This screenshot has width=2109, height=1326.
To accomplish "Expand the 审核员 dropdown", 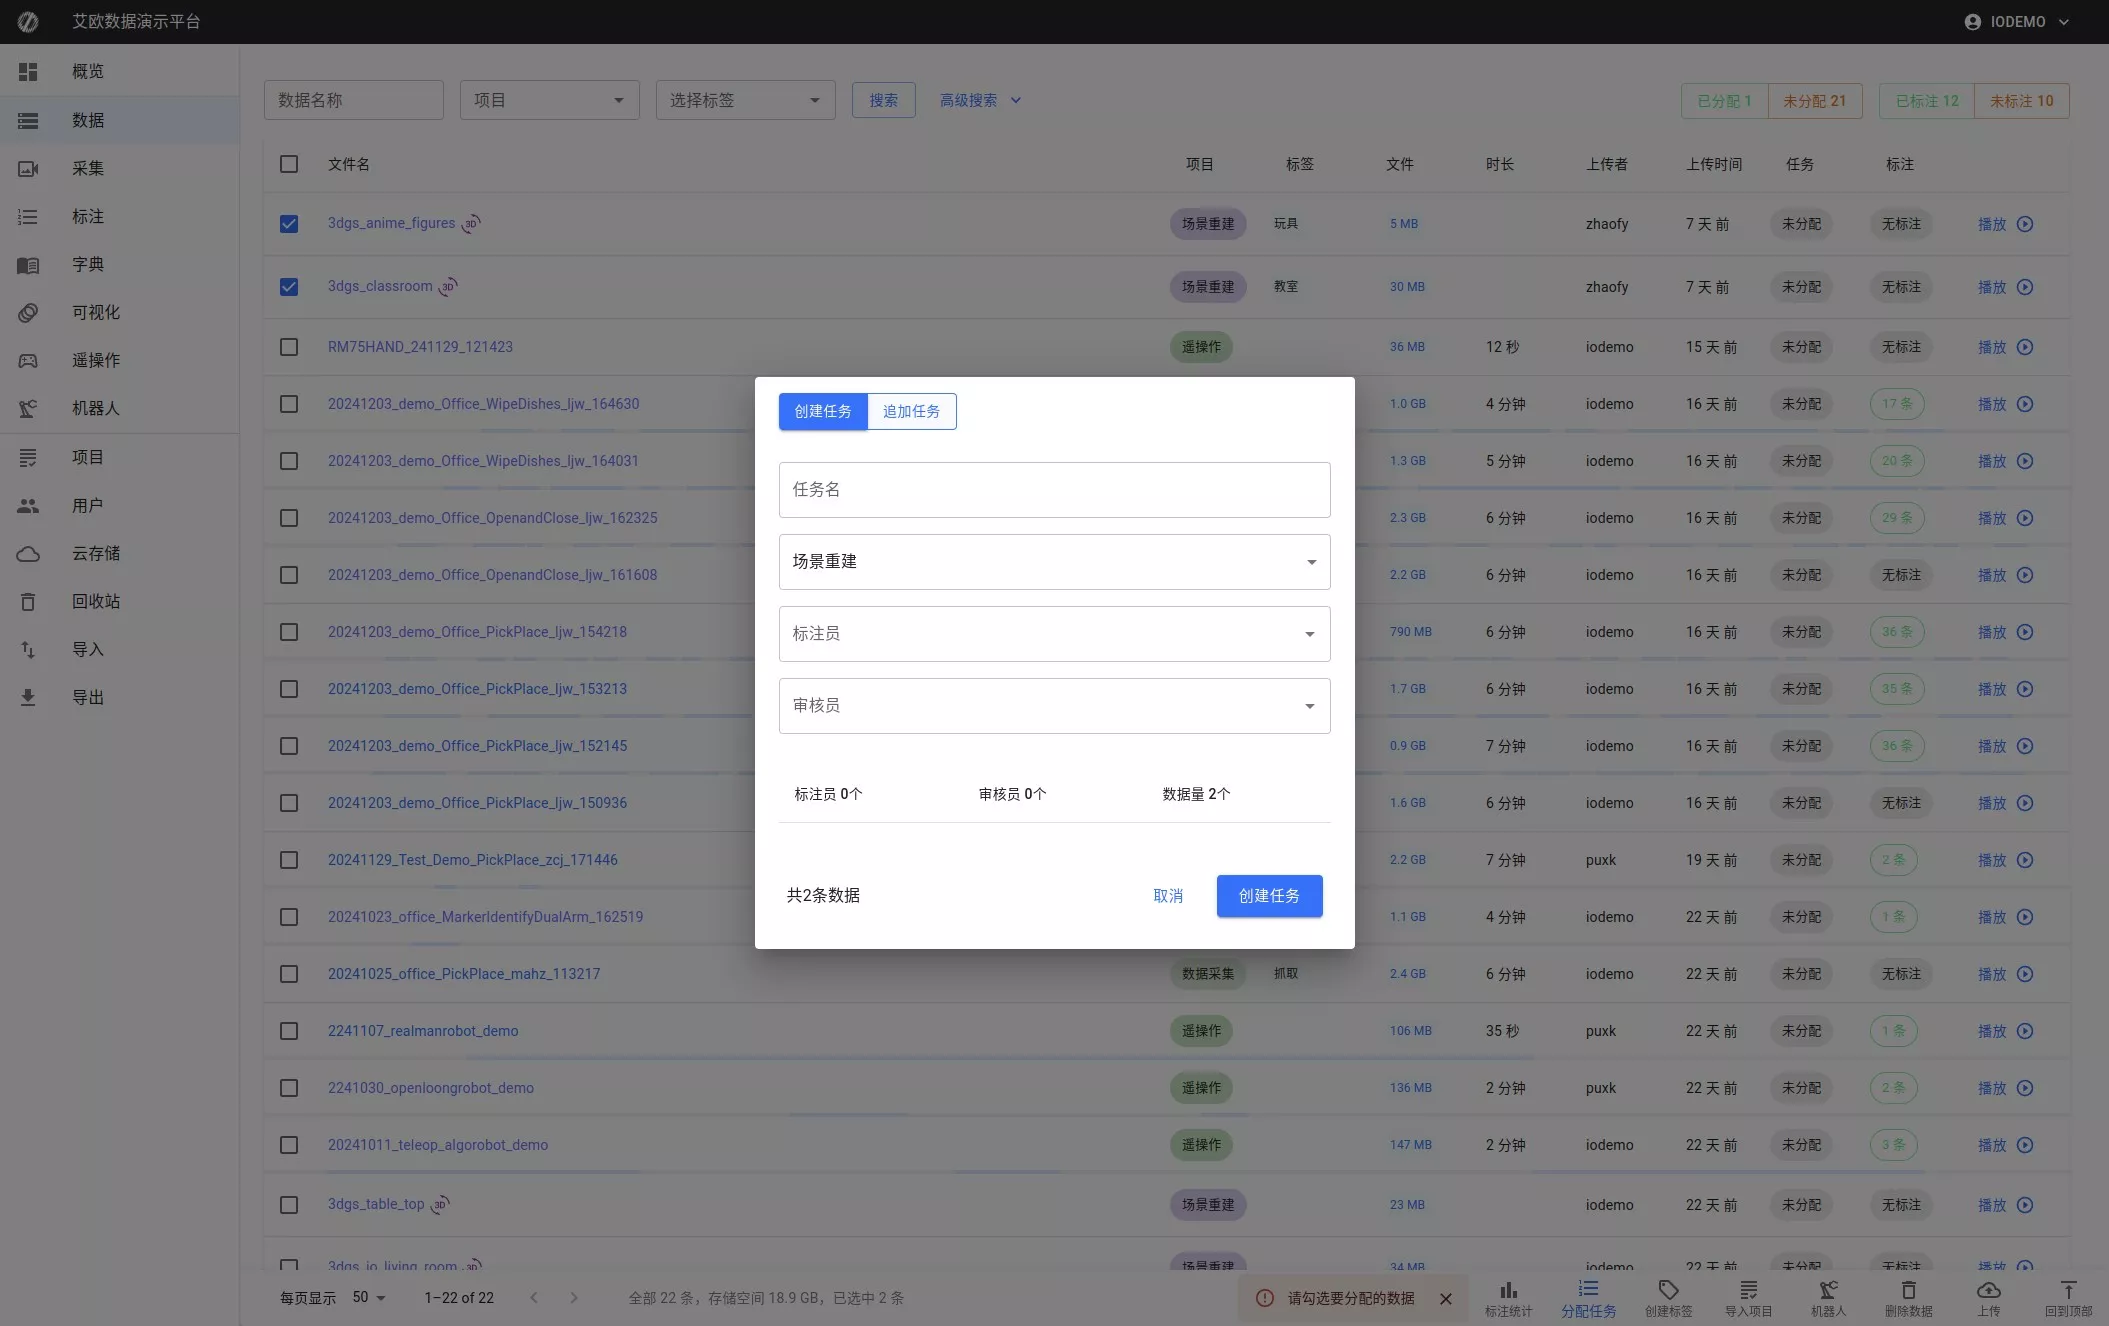I will point(1054,706).
